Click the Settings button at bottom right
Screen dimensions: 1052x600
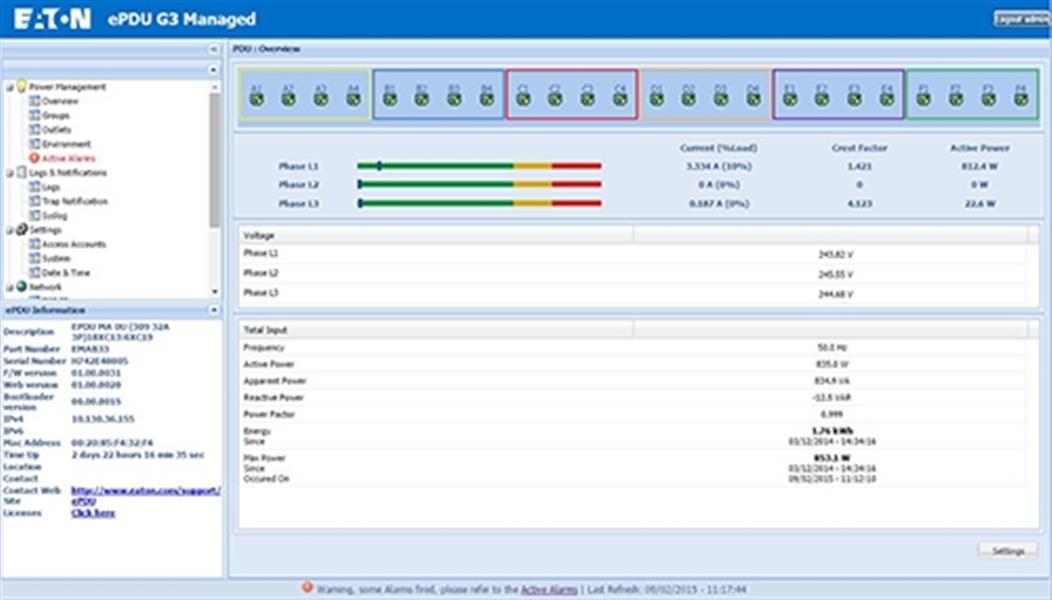(1008, 551)
